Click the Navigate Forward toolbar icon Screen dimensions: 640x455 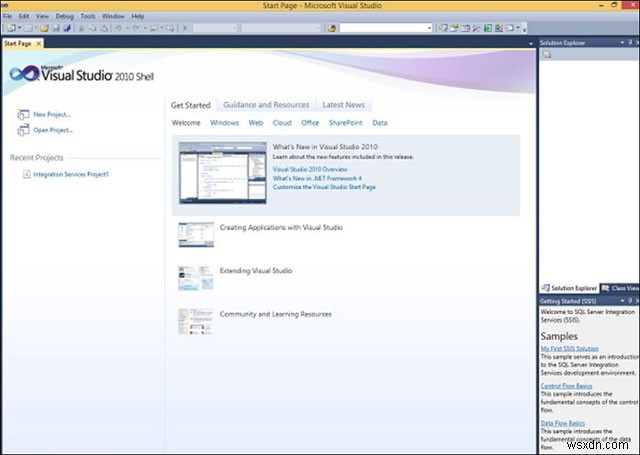[x=170, y=28]
